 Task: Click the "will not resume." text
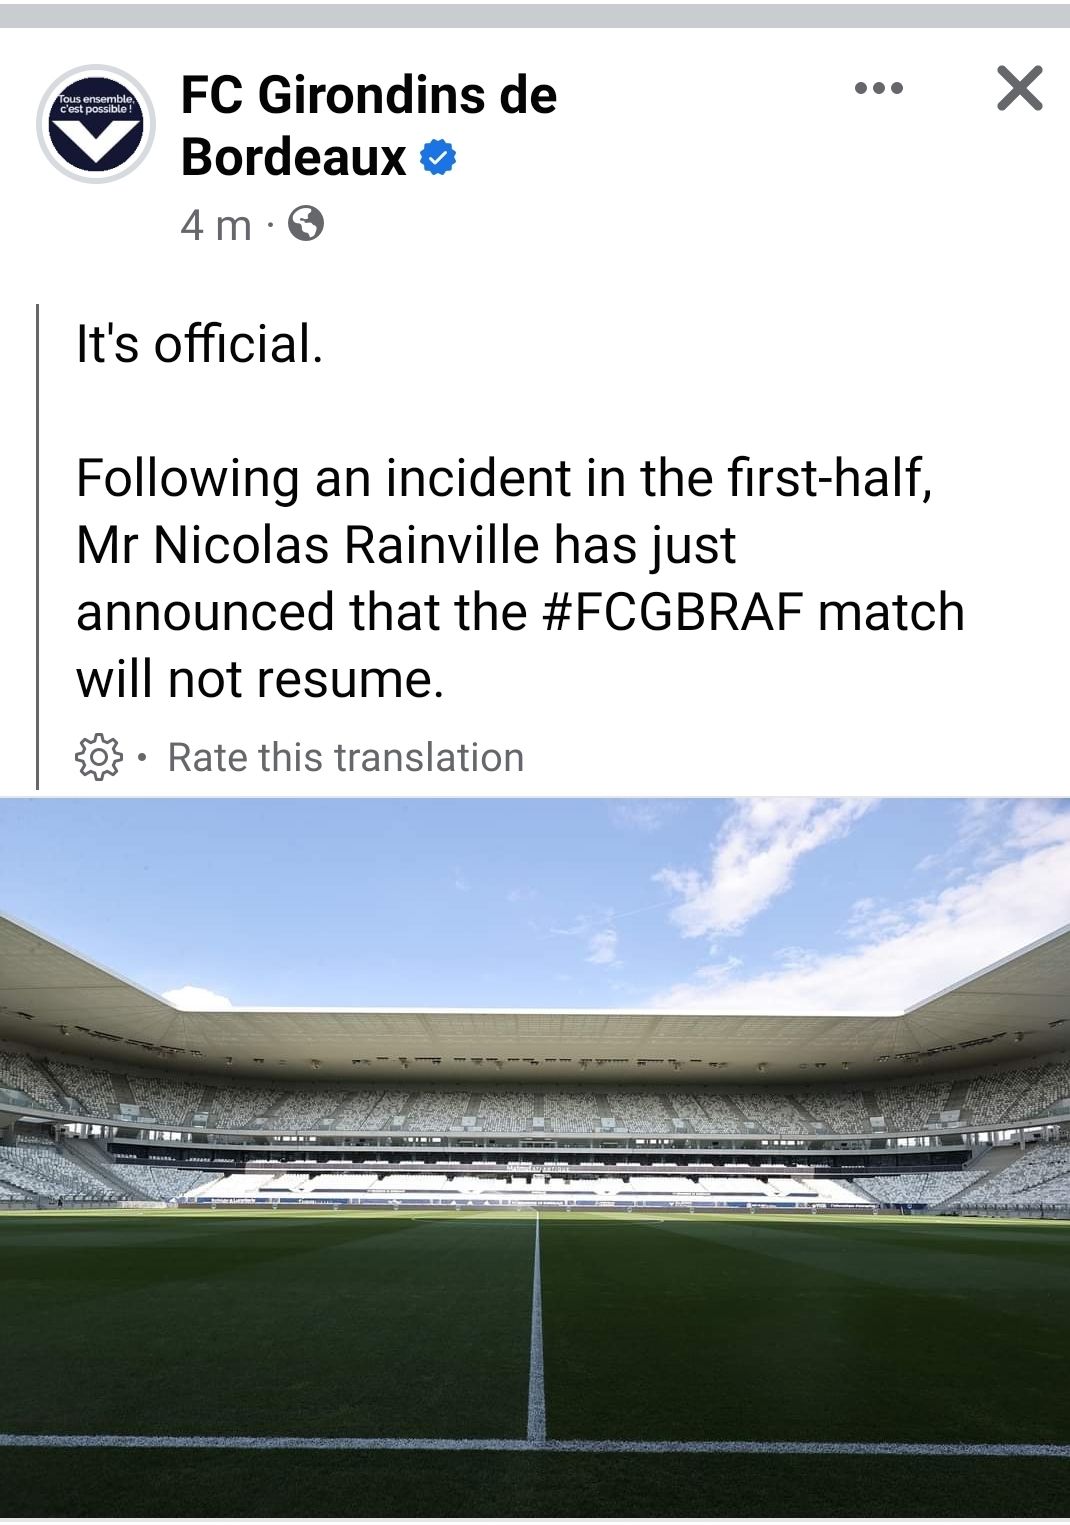pos(260,679)
